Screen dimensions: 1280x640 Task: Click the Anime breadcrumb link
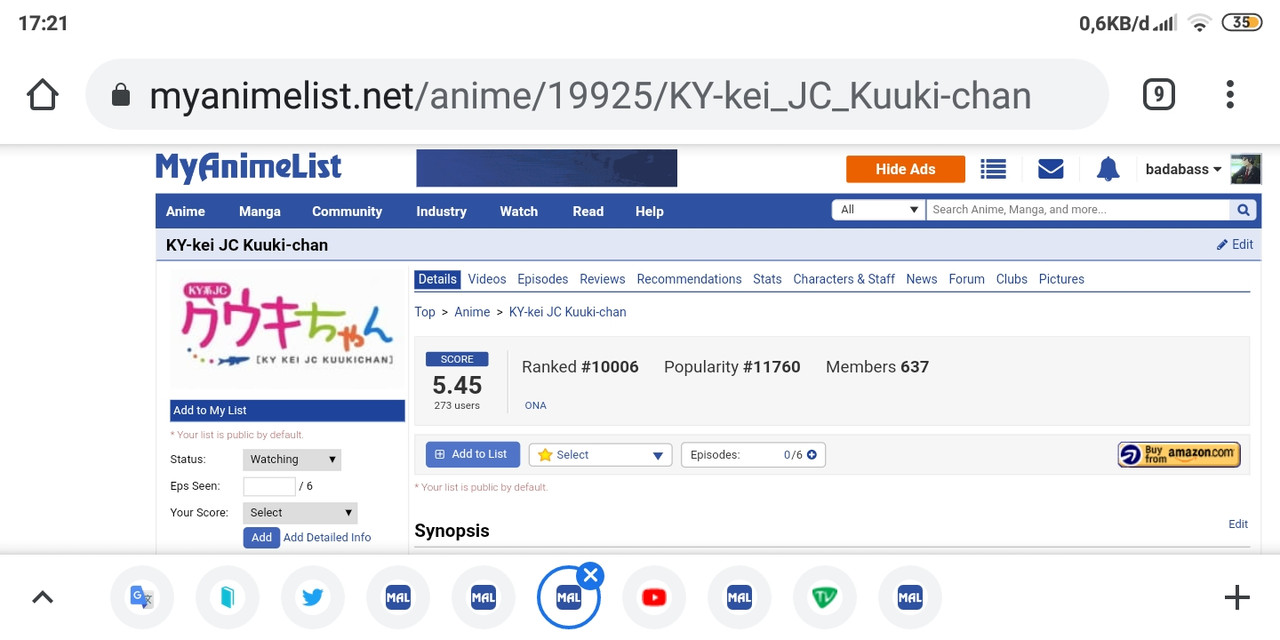point(472,312)
